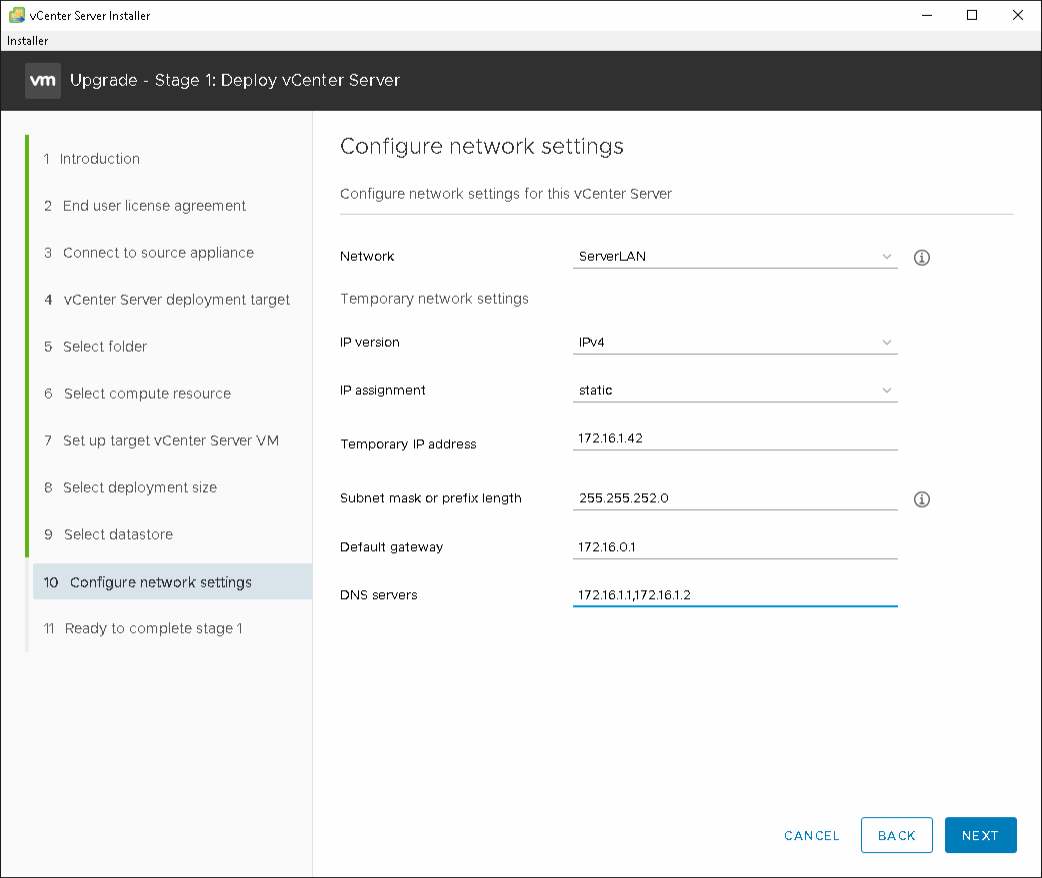Open the IP assignment dropdown set to static
The width and height of the screenshot is (1042, 878).
coord(734,391)
